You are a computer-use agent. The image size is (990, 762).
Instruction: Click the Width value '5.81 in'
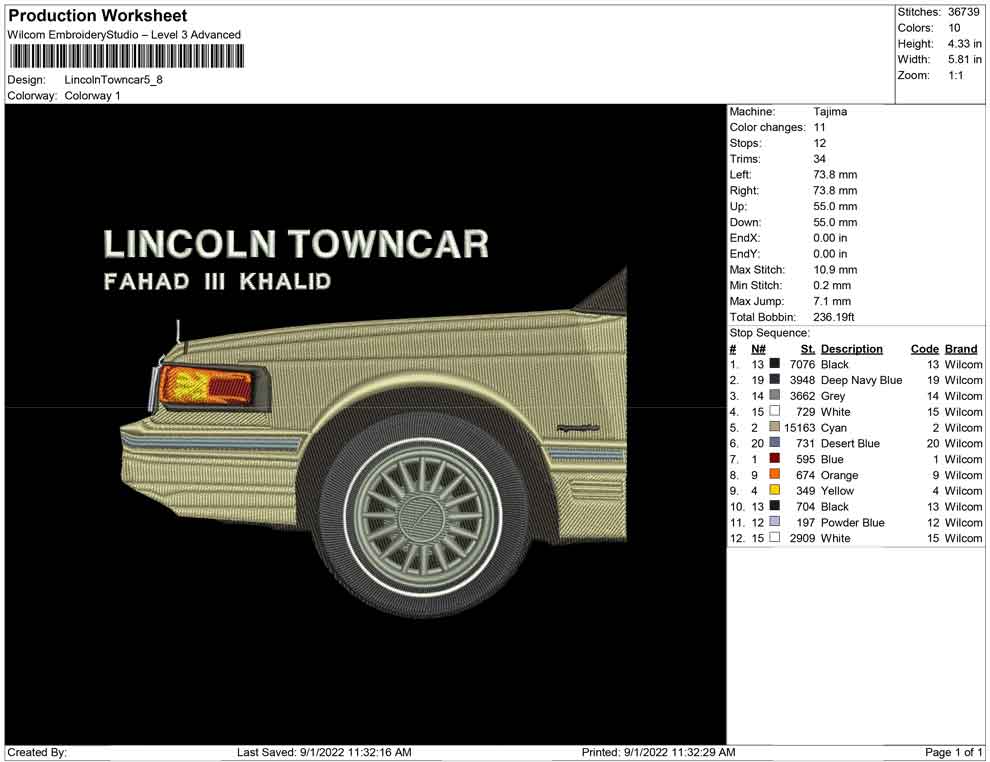click(x=964, y=59)
